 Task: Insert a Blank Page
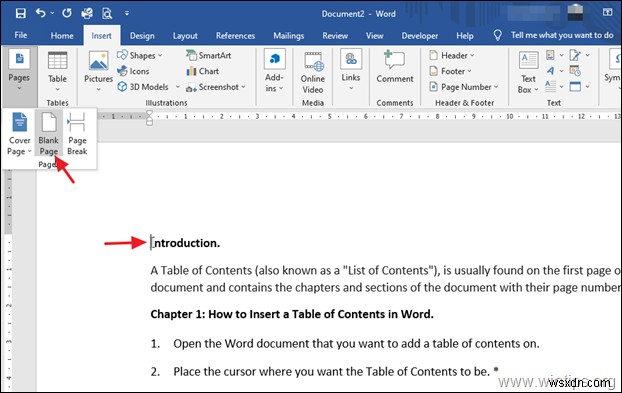[49, 134]
